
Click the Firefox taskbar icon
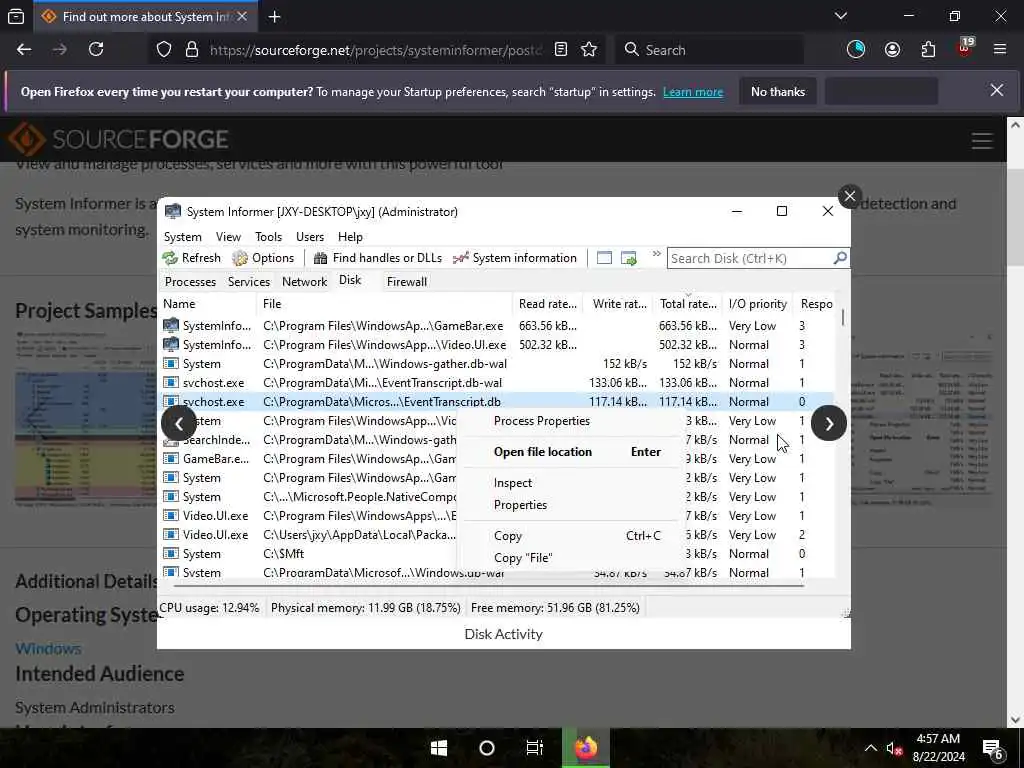pos(586,748)
